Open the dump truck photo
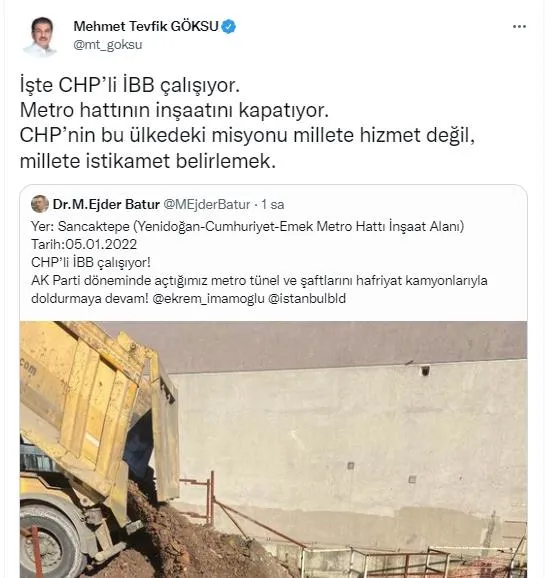The height and width of the screenshot is (578, 560). pyautogui.click(x=274, y=449)
